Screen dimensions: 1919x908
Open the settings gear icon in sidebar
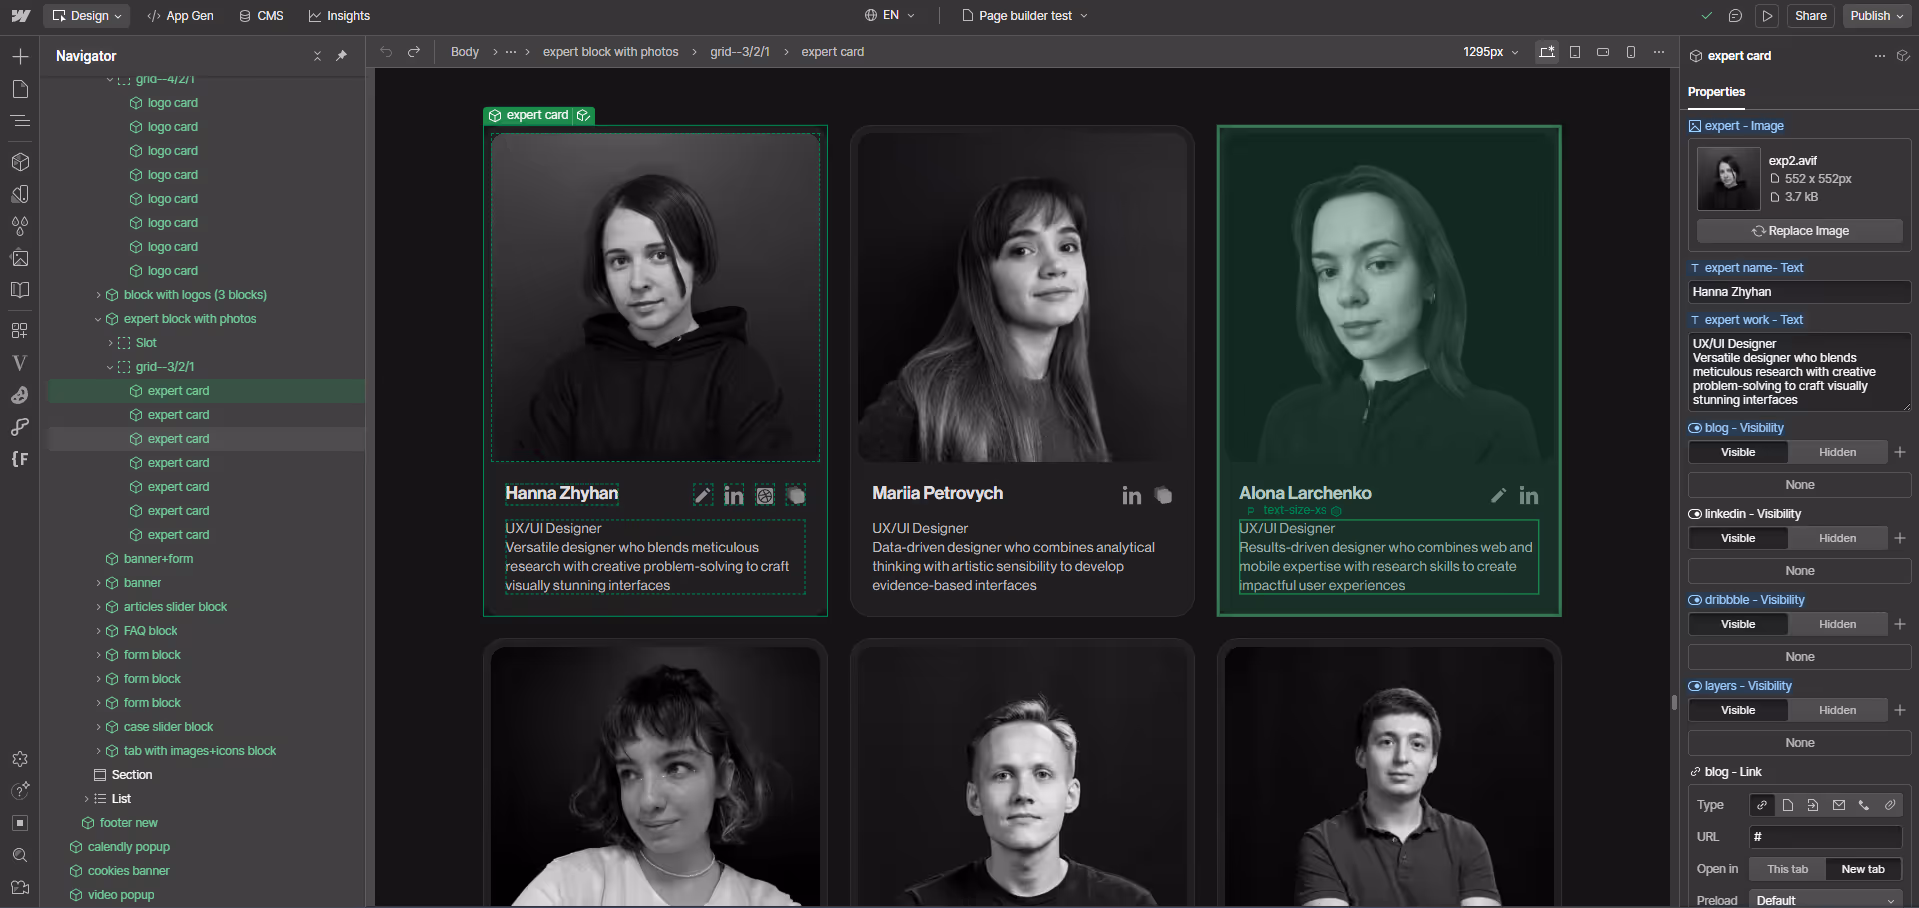pyautogui.click(x=20, y=759)
